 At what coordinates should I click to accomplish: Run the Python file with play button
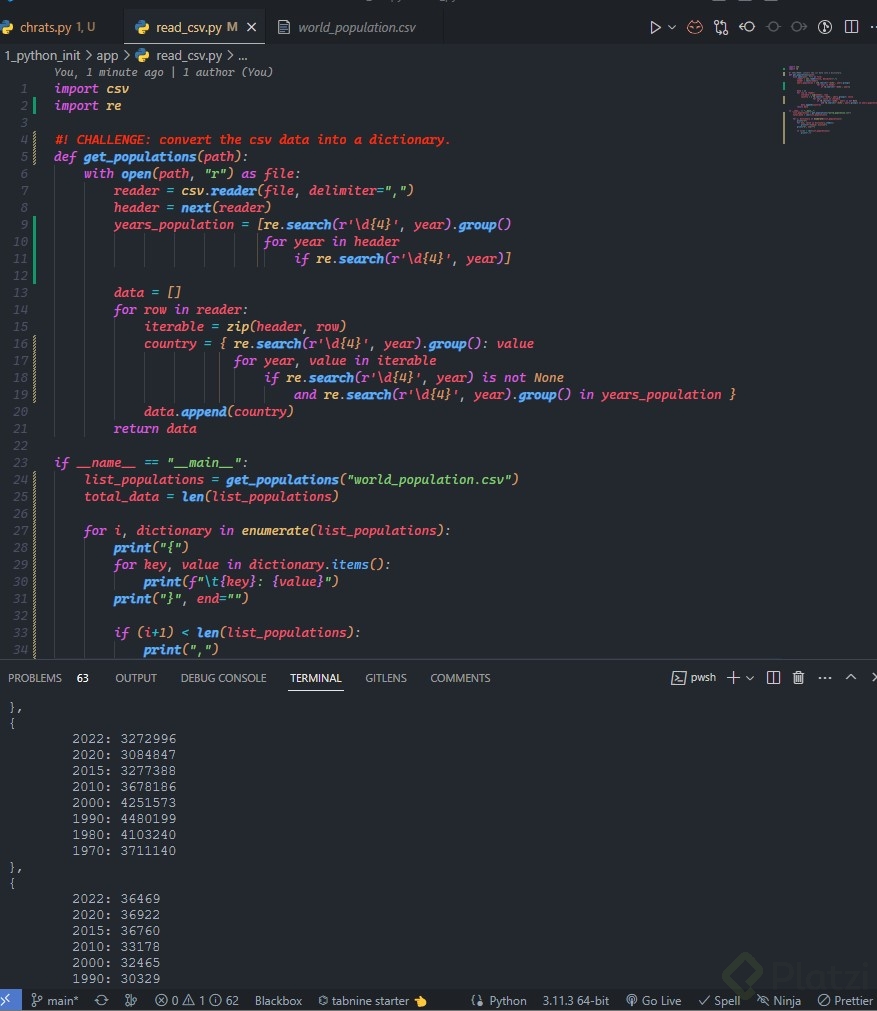click(655, 27)
